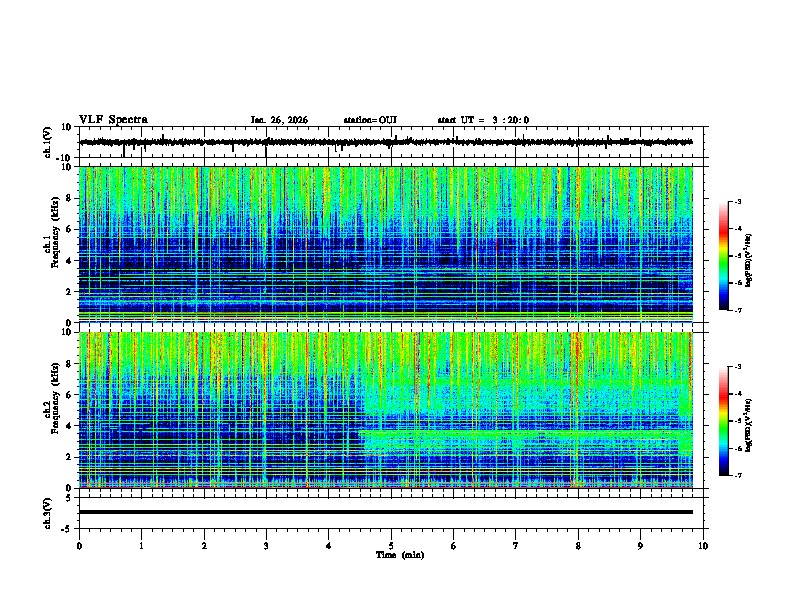The height and width of the screenshot is (612, 792).
Task: Click the ch.2 spectrogram color scale bar
Action: (x=724, y=421)
